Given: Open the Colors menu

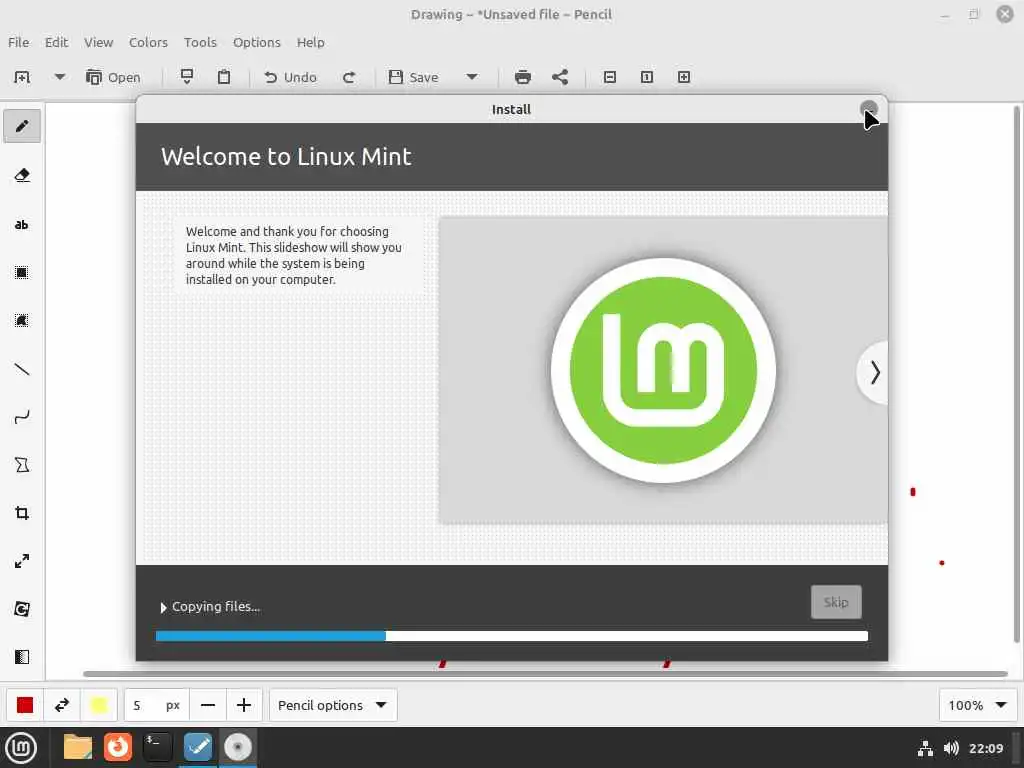Looking at the screenshot, I should tap(148, 42).
